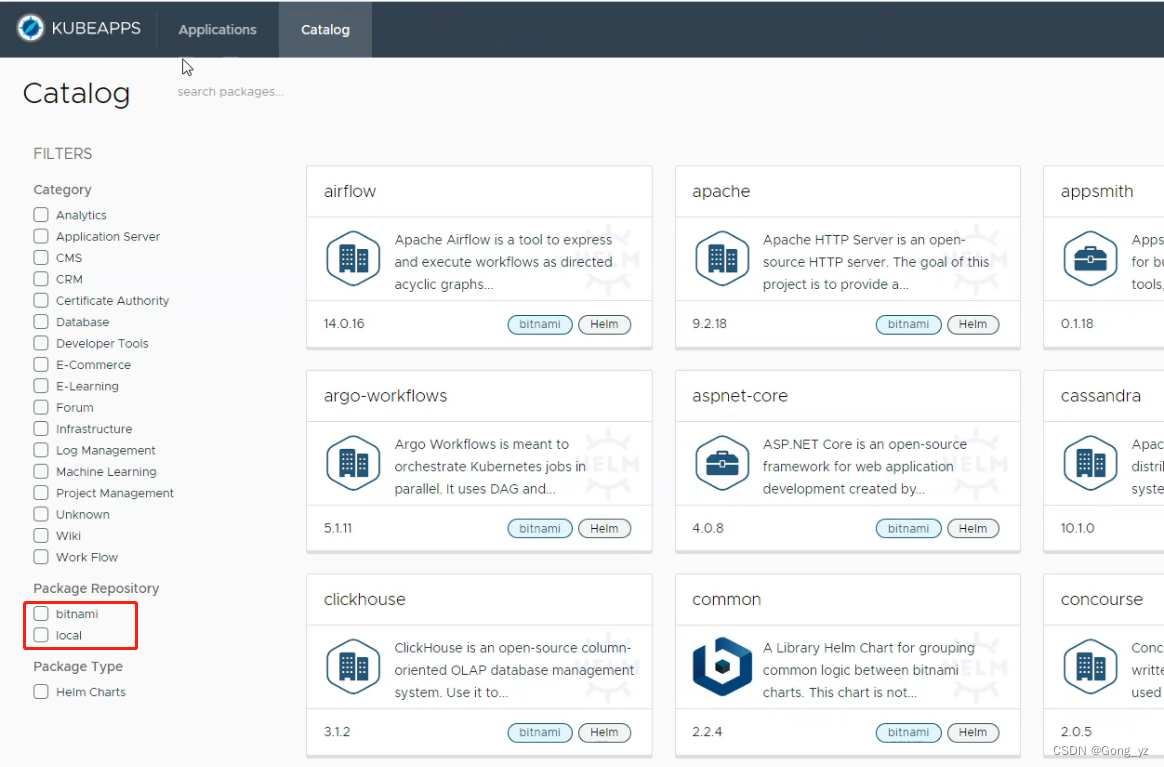Tick the Unknown category checkbox
The image size is (1164, 767).
coord(41,515)
